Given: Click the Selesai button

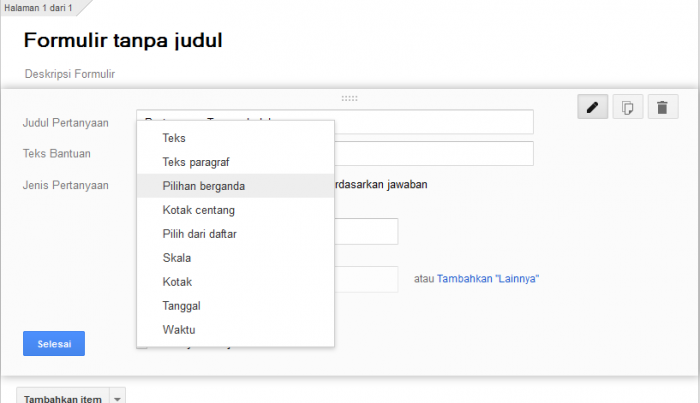Looking at the screenshot, I should (x=54, y=344).
